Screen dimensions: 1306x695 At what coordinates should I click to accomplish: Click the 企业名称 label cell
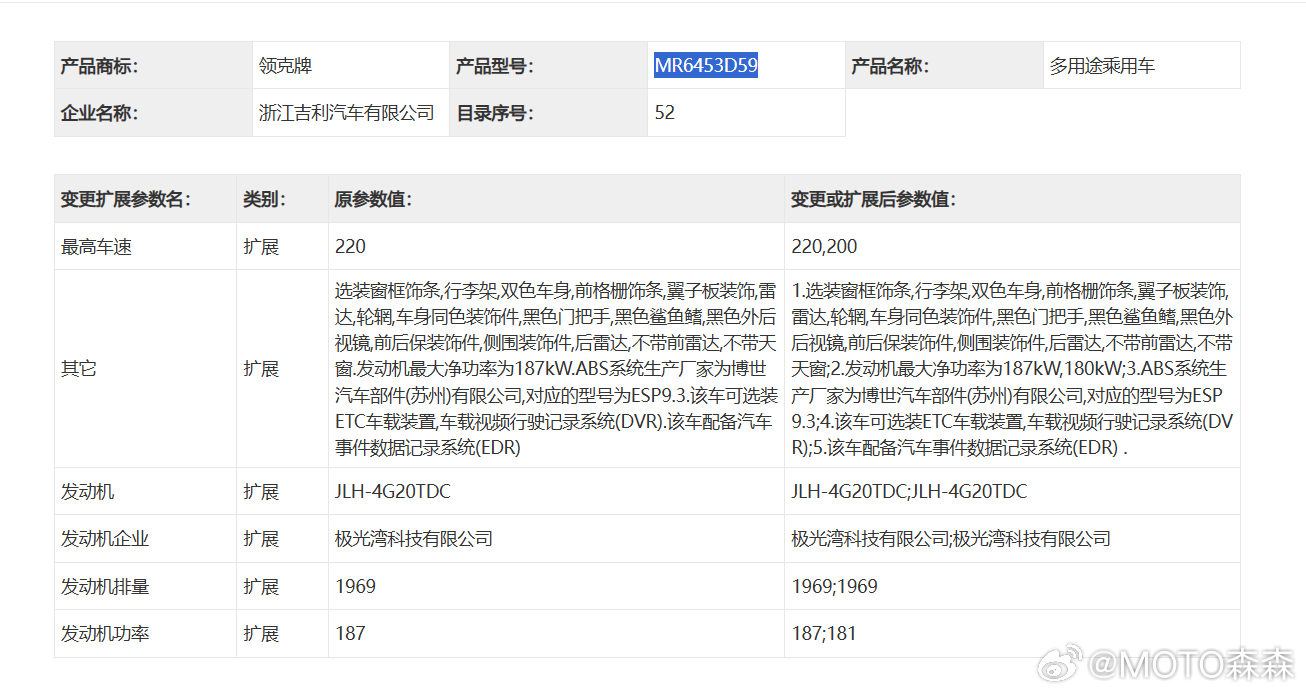click(x=153, y=113)
